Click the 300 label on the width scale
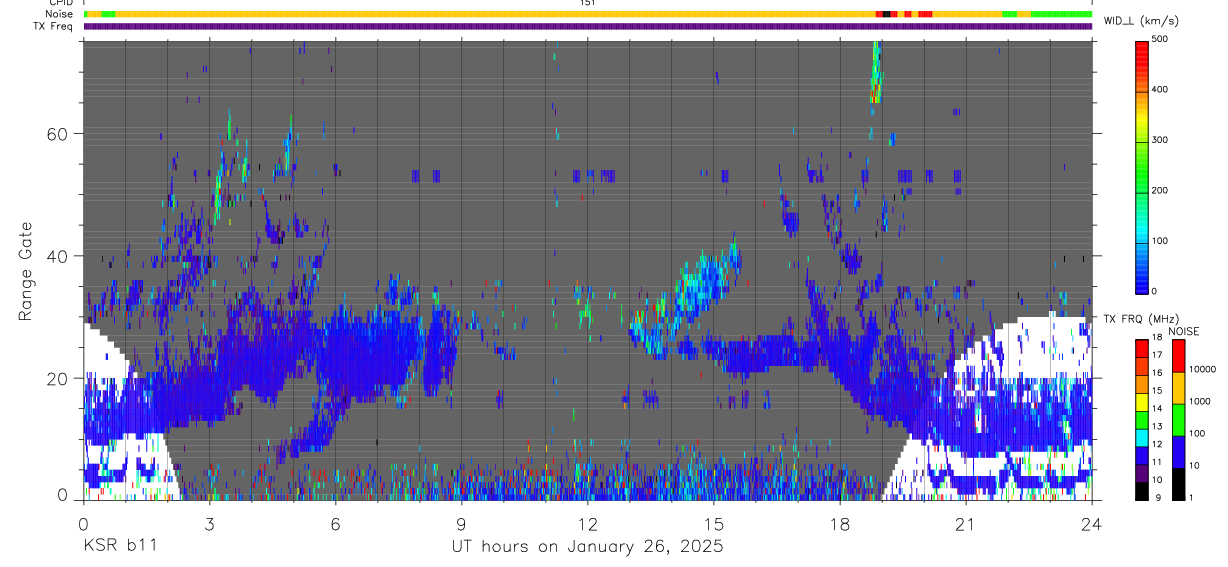Image resolution: width=1228 pixels, height=567 pixels. (1161, 140)
